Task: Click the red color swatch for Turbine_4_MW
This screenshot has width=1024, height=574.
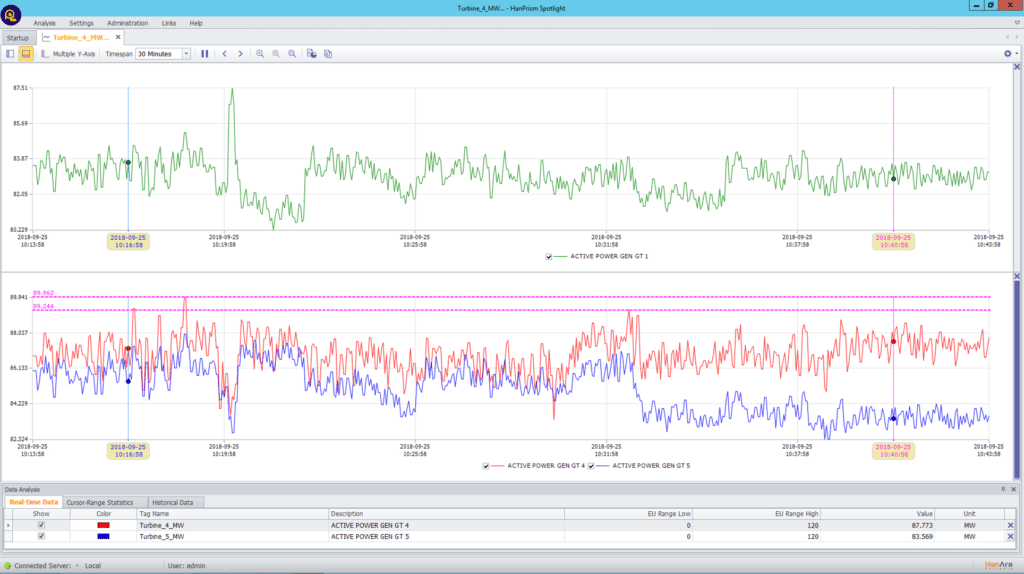Action: tap(103, 525)
